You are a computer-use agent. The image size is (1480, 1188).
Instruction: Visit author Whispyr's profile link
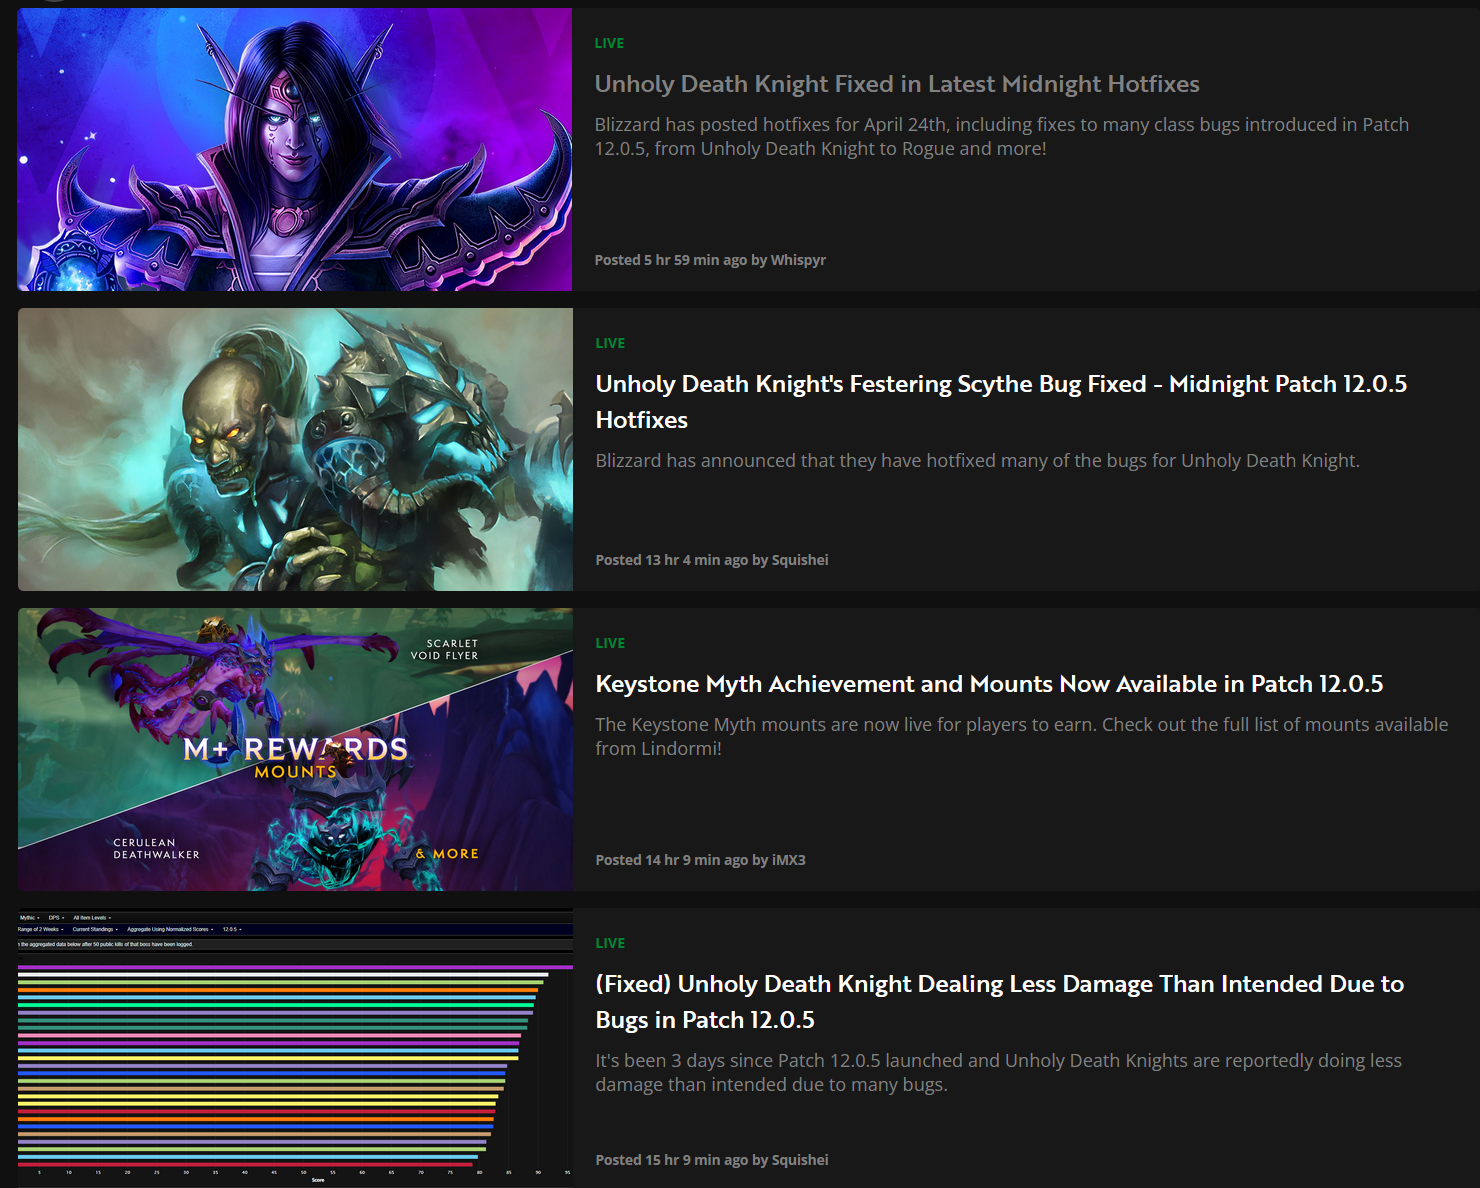coord(798,260)
